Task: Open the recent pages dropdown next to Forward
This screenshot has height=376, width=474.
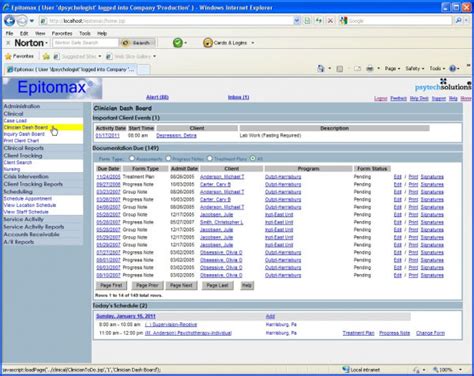Action: click(32, 21)
